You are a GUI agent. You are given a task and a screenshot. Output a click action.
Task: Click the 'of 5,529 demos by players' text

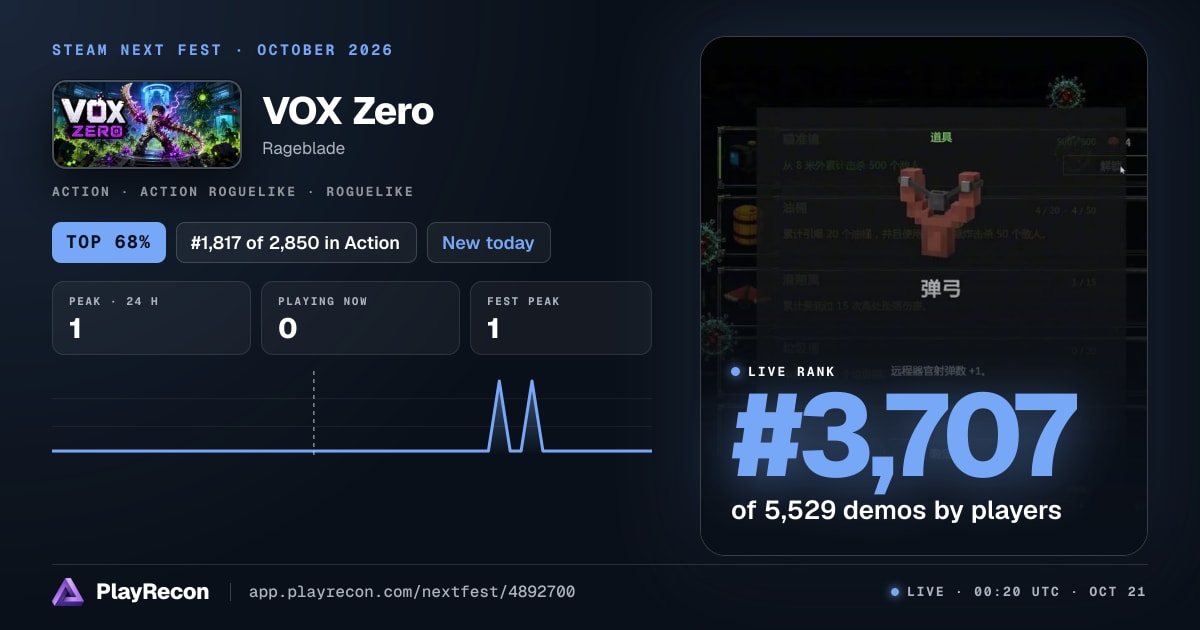coord(896,510)
